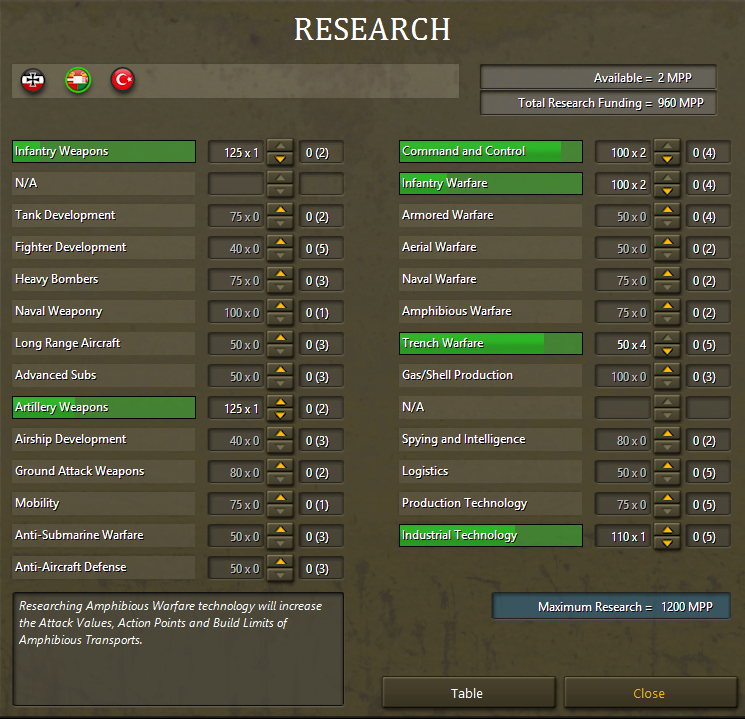745x719 pixels.
Task: Click the Maximum Research 1200 MPP box
Action: click(611, 606)
